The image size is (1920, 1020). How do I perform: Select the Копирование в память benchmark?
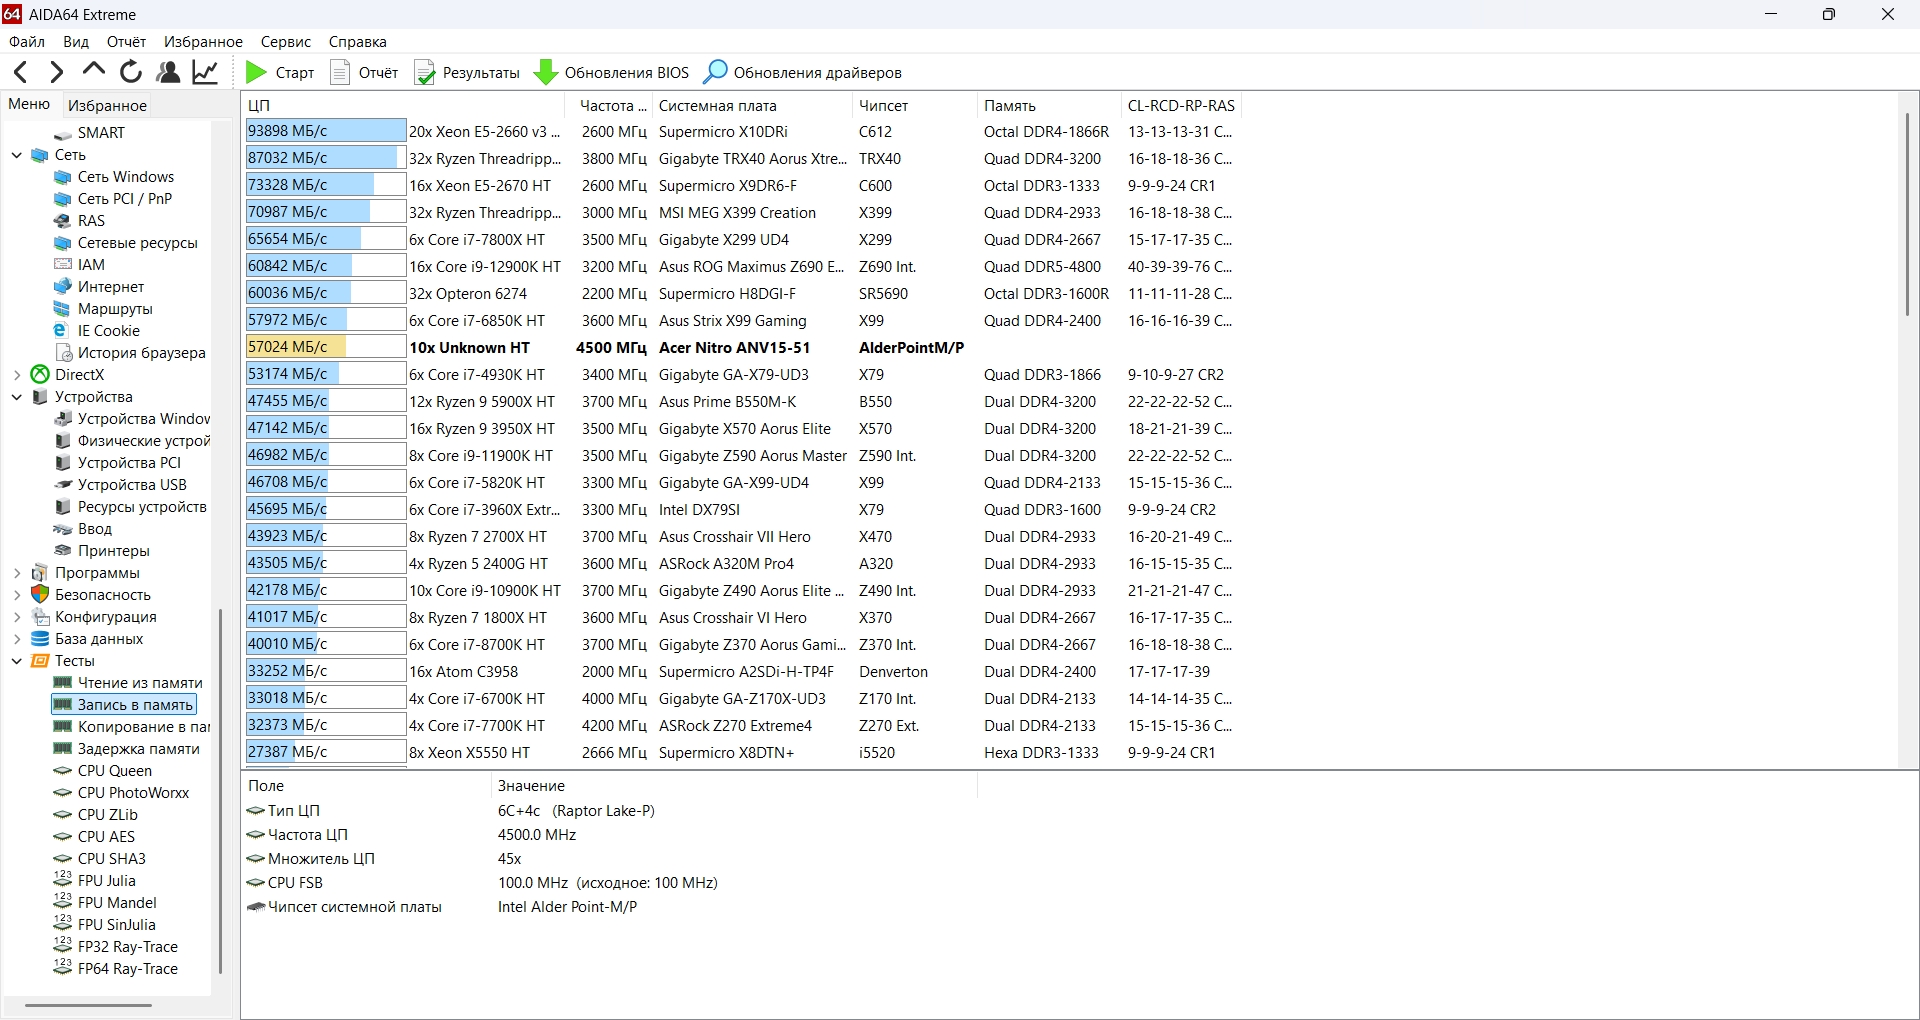[131, 727]
